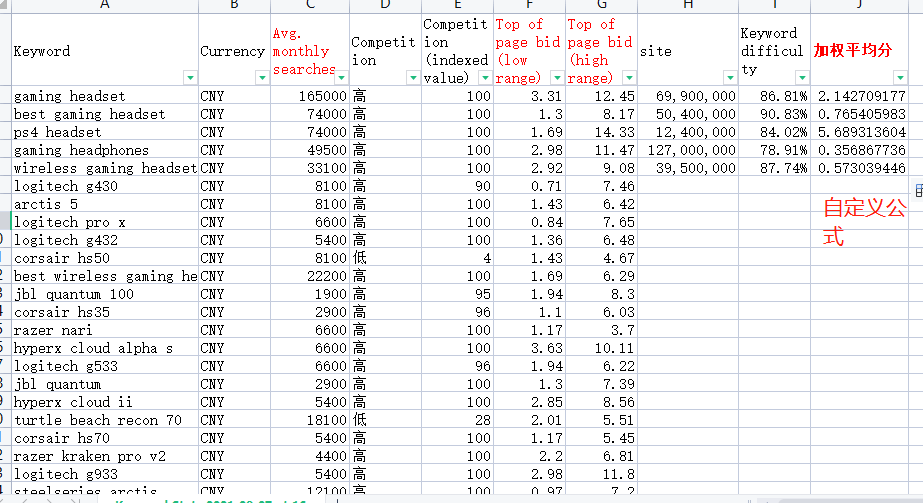Image resolution: width=923 pixels, height=503 pixels.
Task: Select the '低' competition cell for corsair hs50
Action: 386,258
